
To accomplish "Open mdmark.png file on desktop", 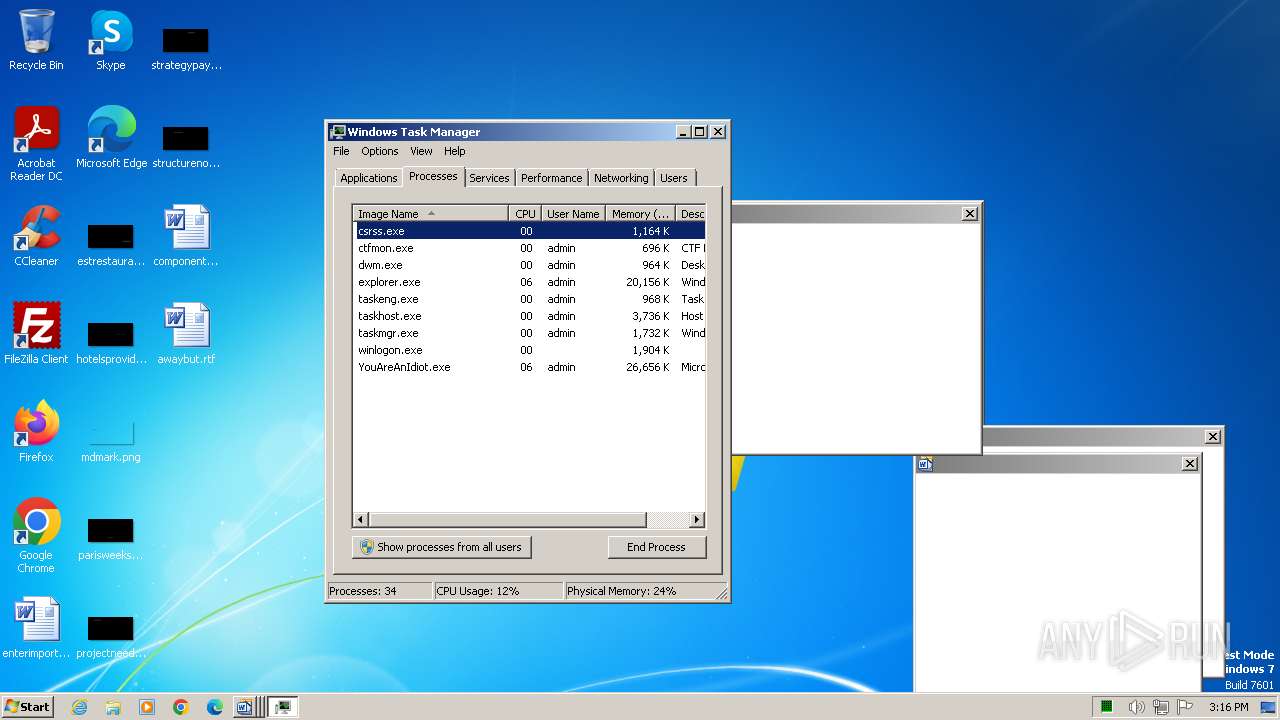I will [x=111, y=440].
